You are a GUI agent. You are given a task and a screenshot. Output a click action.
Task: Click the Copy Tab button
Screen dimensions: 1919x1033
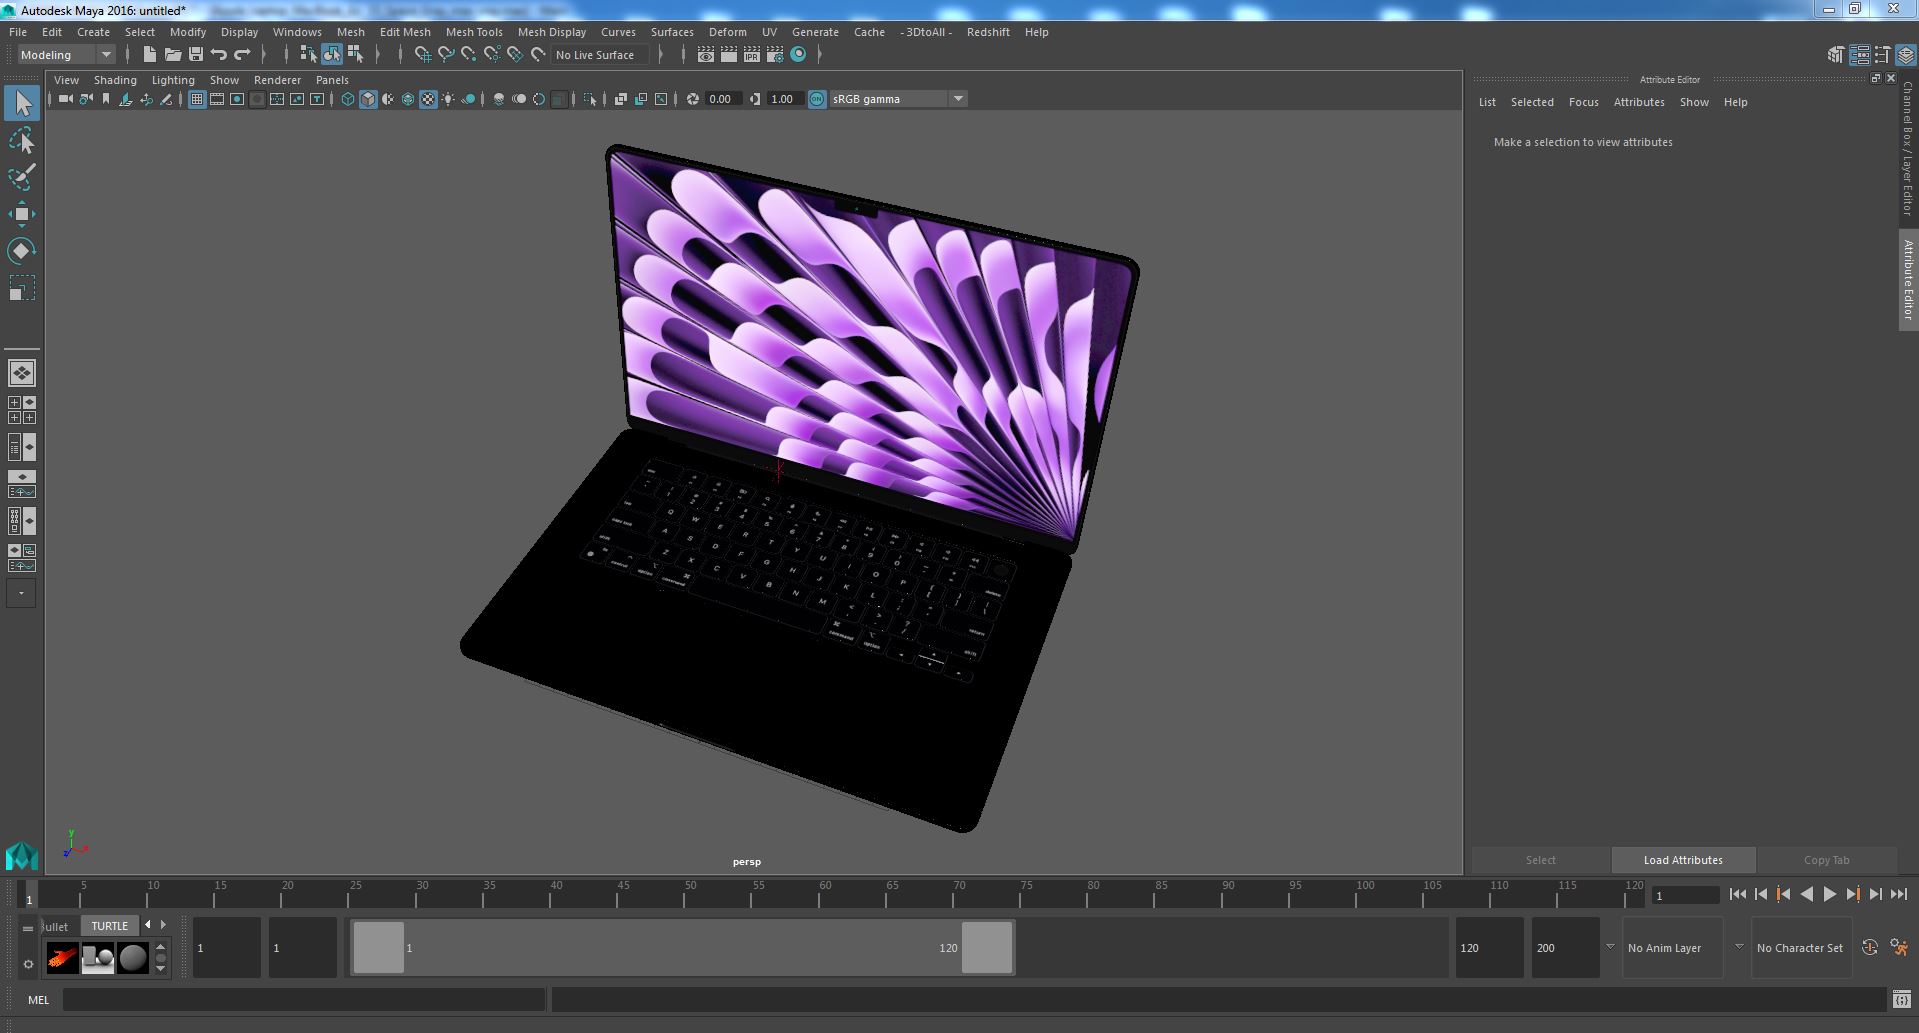(1826, 860)
